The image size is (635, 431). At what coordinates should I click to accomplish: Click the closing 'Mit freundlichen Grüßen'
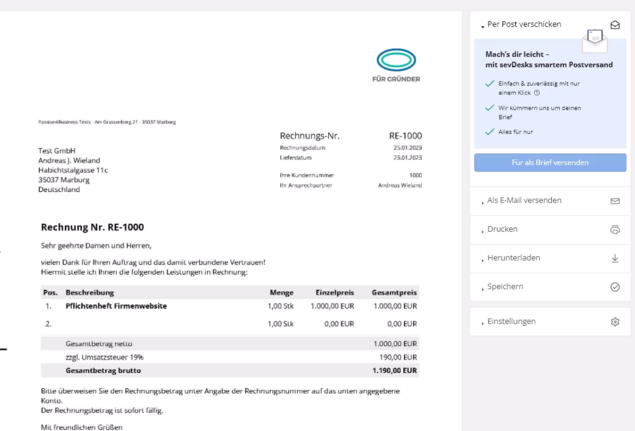tap(81, 427)
